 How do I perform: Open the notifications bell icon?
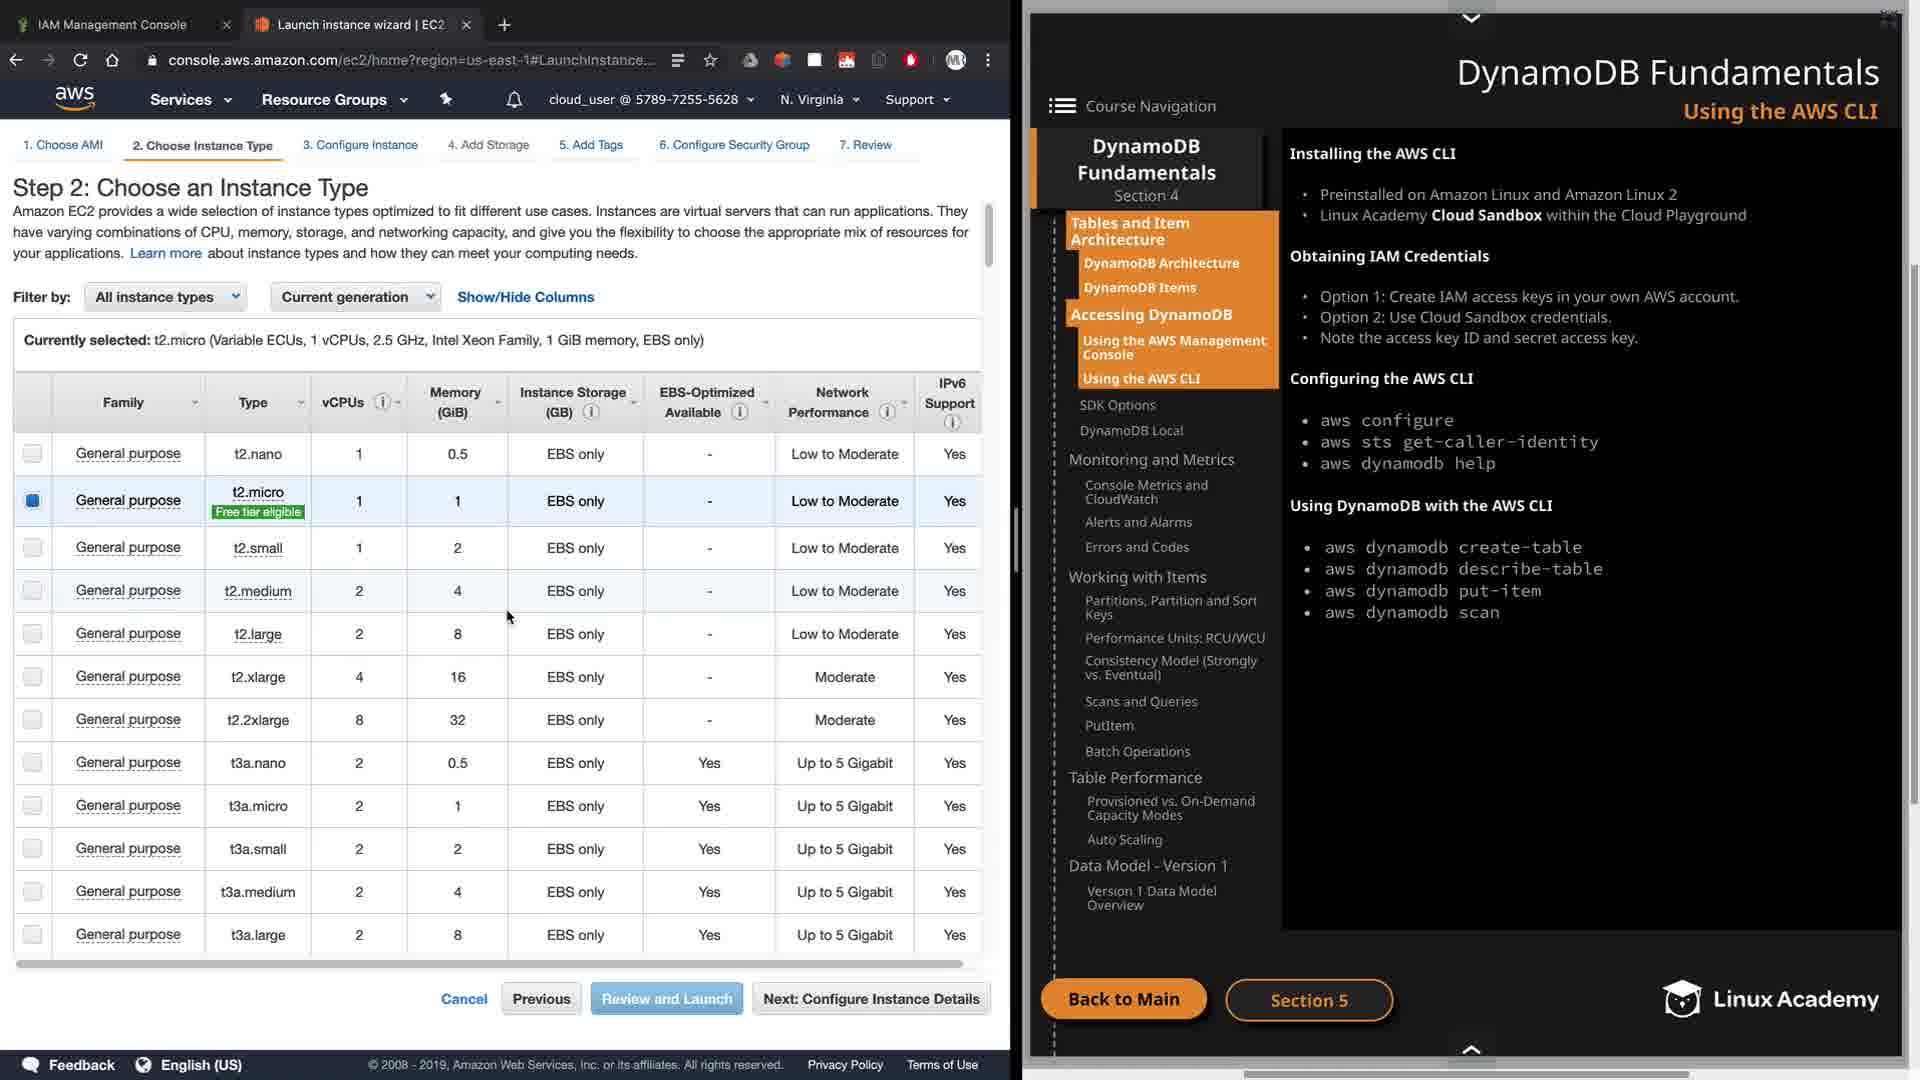click(x=514, y=100)
